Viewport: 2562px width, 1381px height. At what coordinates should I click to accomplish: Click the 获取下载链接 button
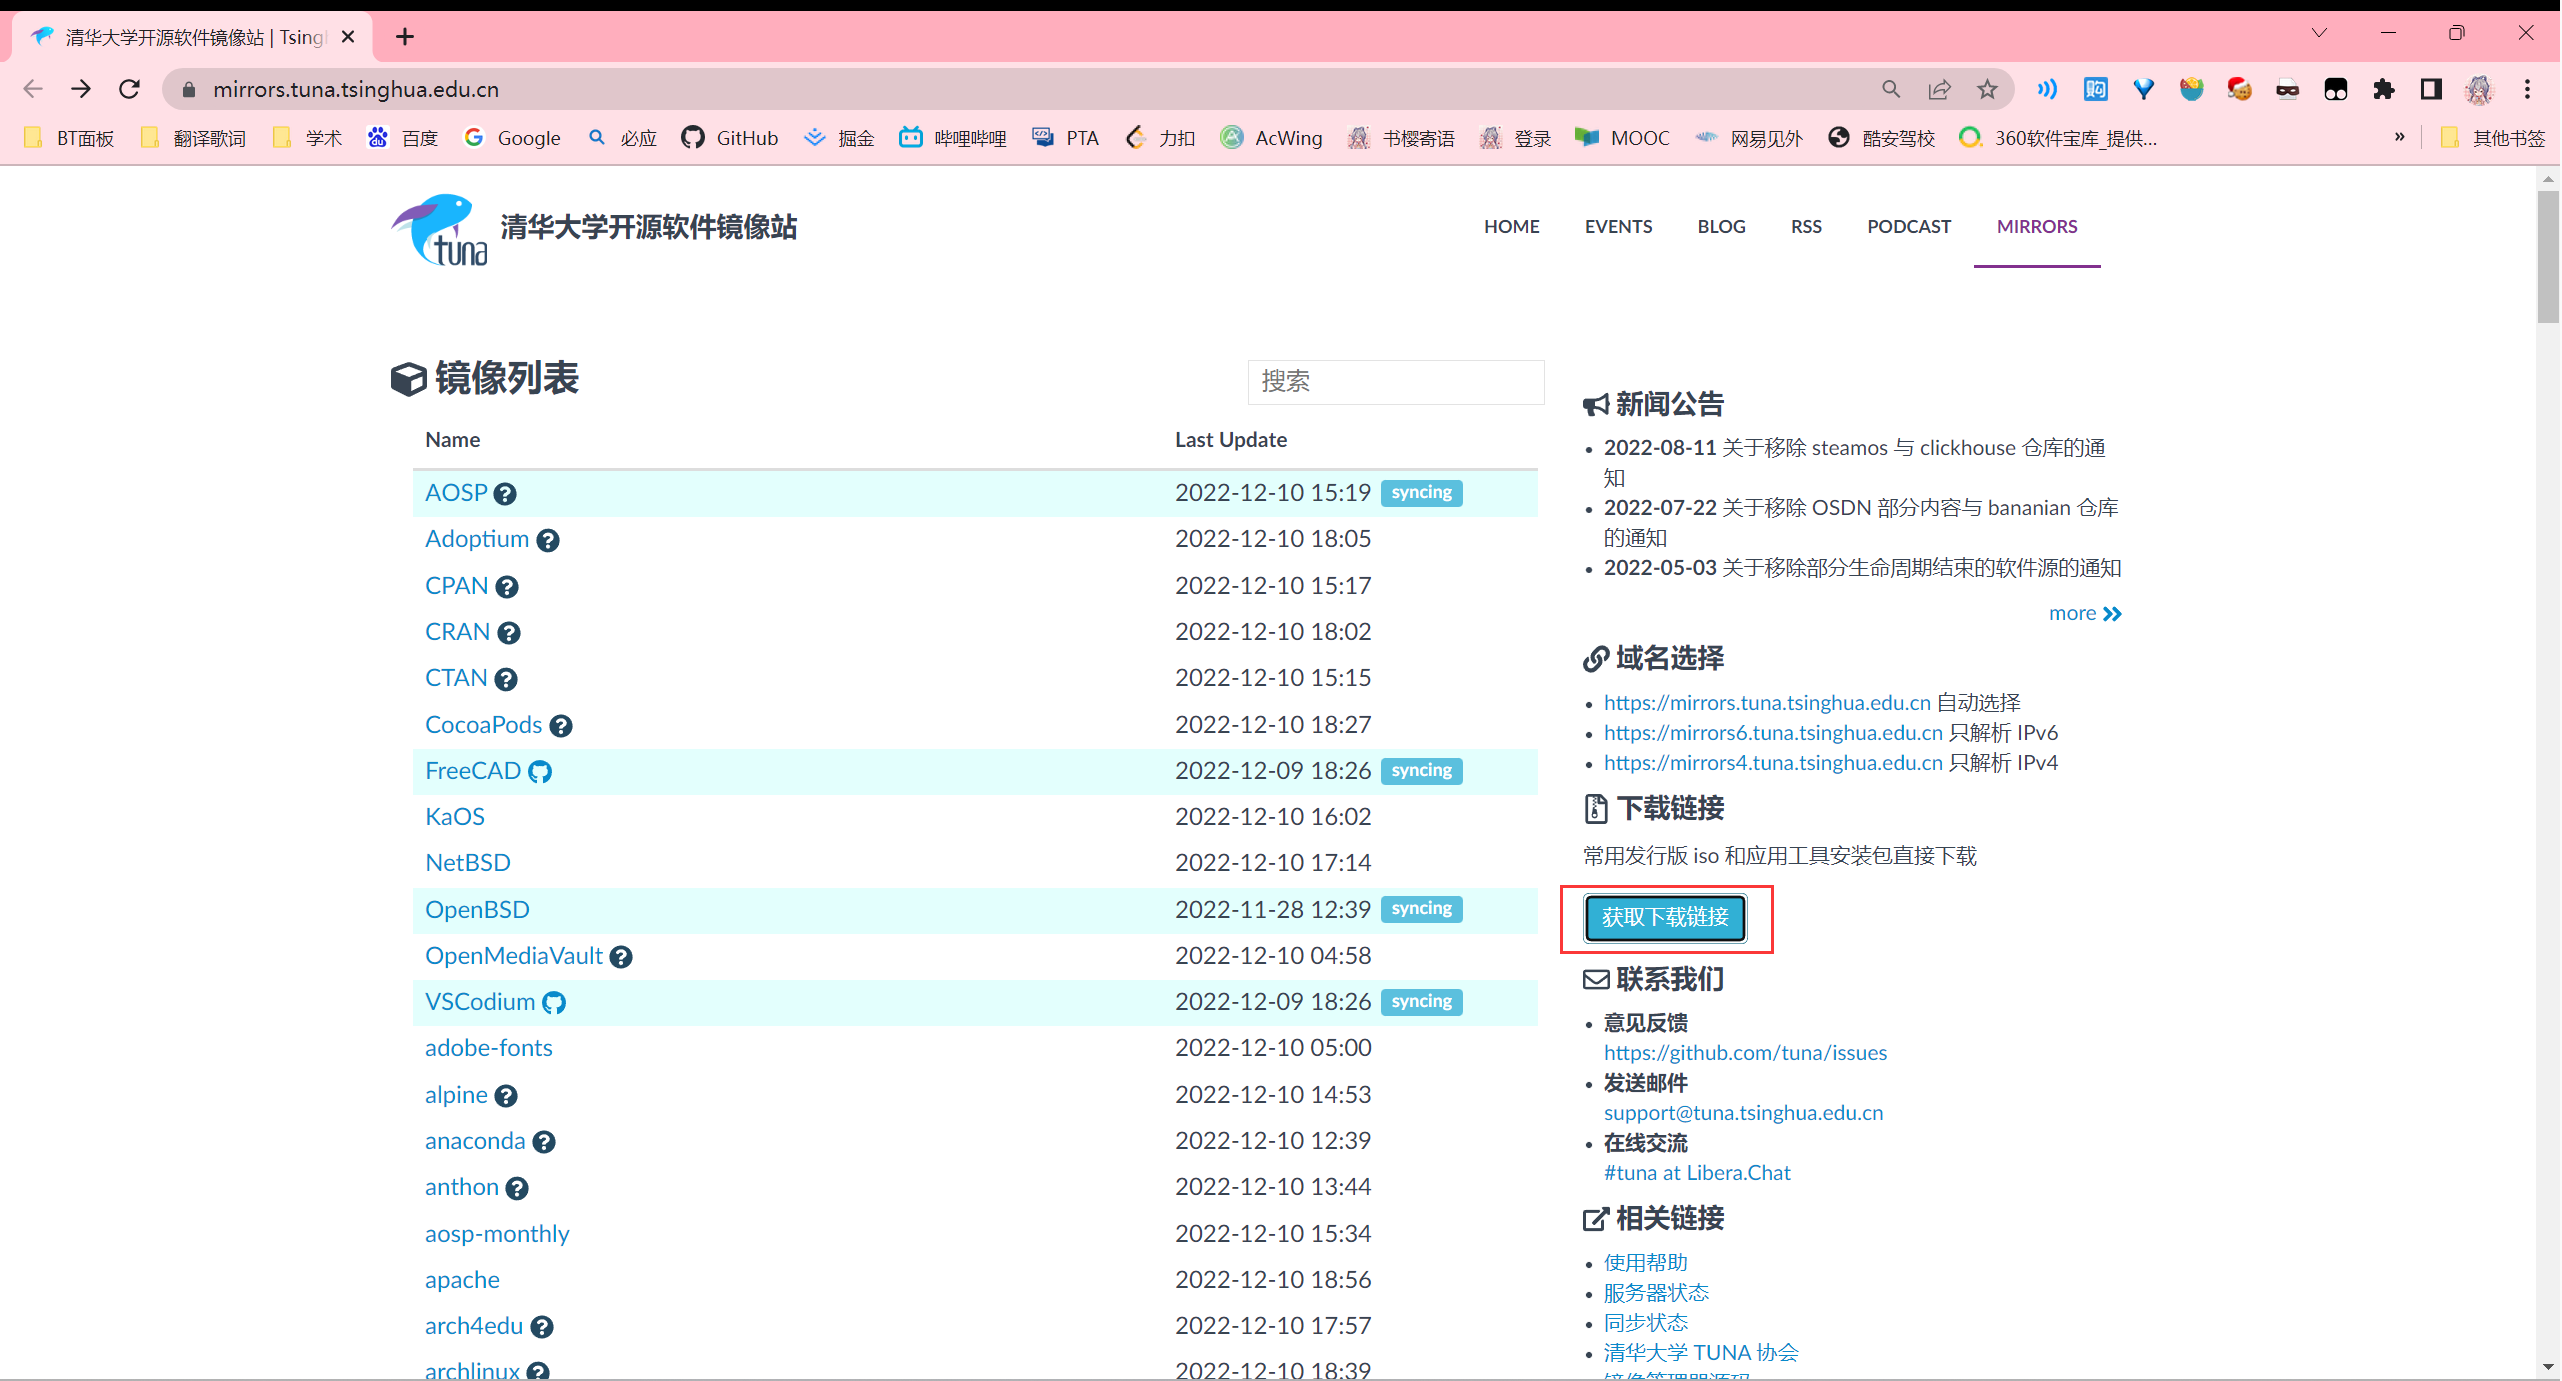point(1665,918)
